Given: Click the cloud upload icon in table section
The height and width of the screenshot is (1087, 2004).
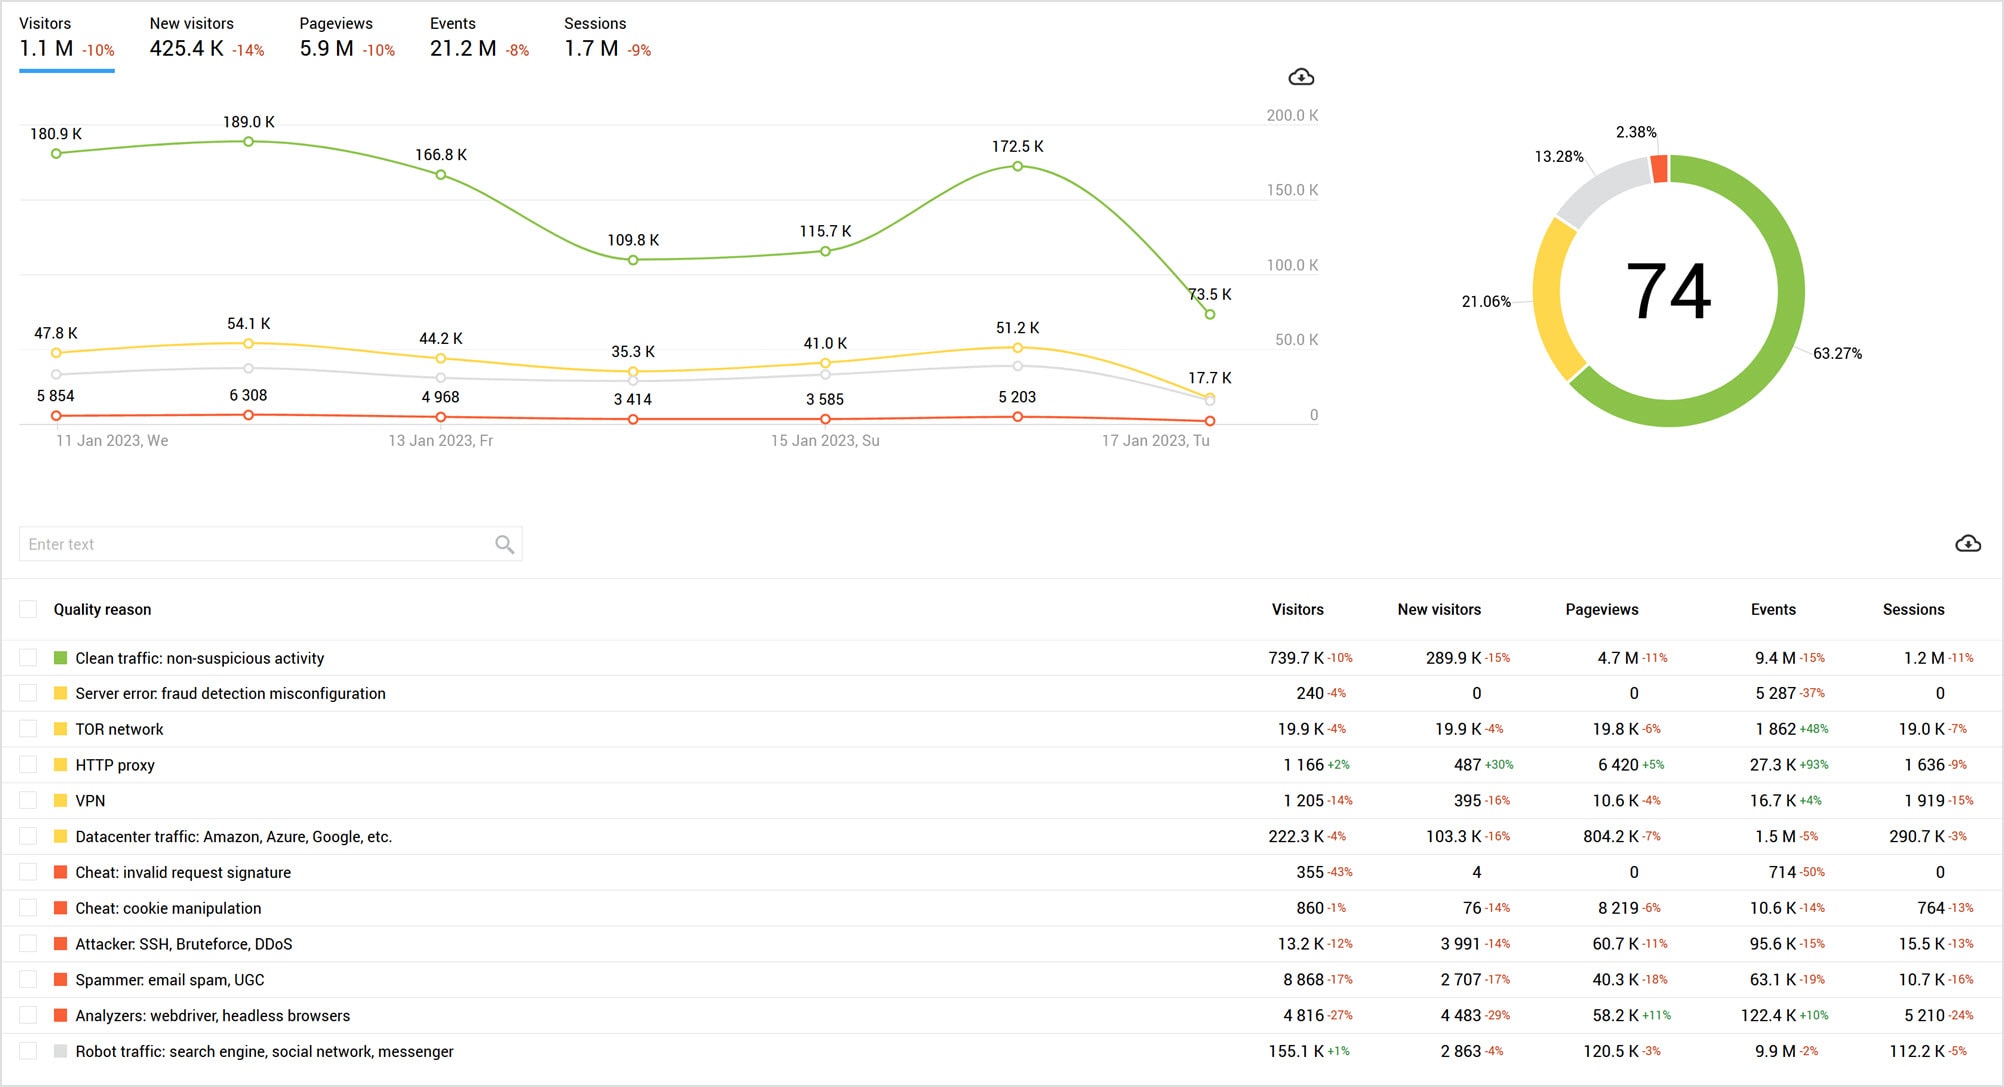Looking at the screenshot, I should [x=1965, y=544].
